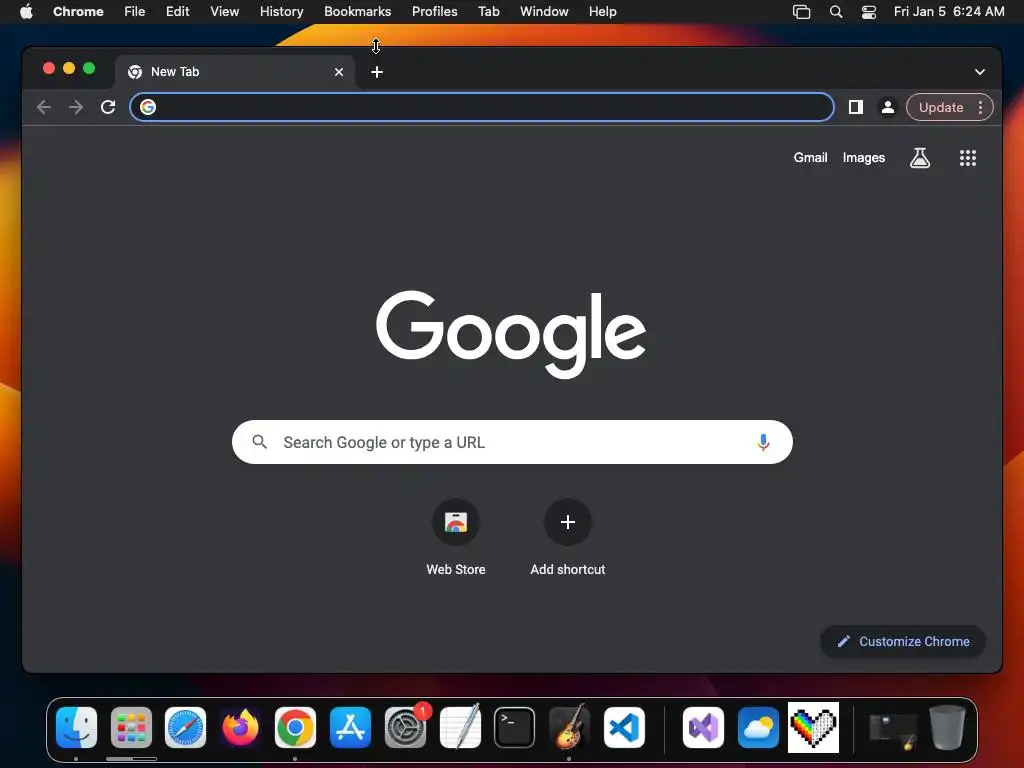The width and height of the screenshot is (1024, 768).
Task: Launch Visual Studio from the Dock
Action: [x=703, y=728]
